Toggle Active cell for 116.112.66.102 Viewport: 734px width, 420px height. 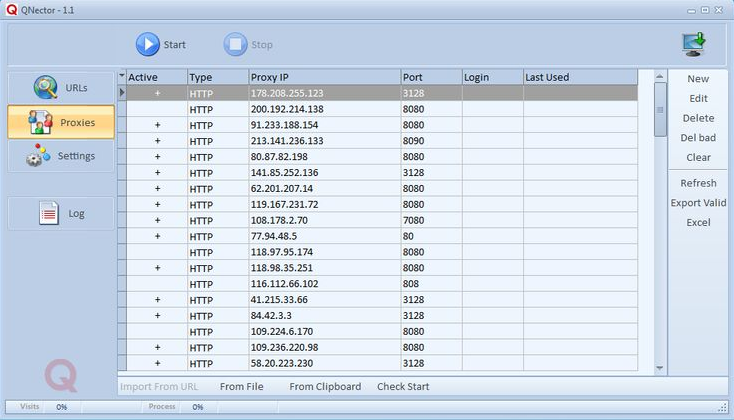[157, 284]
